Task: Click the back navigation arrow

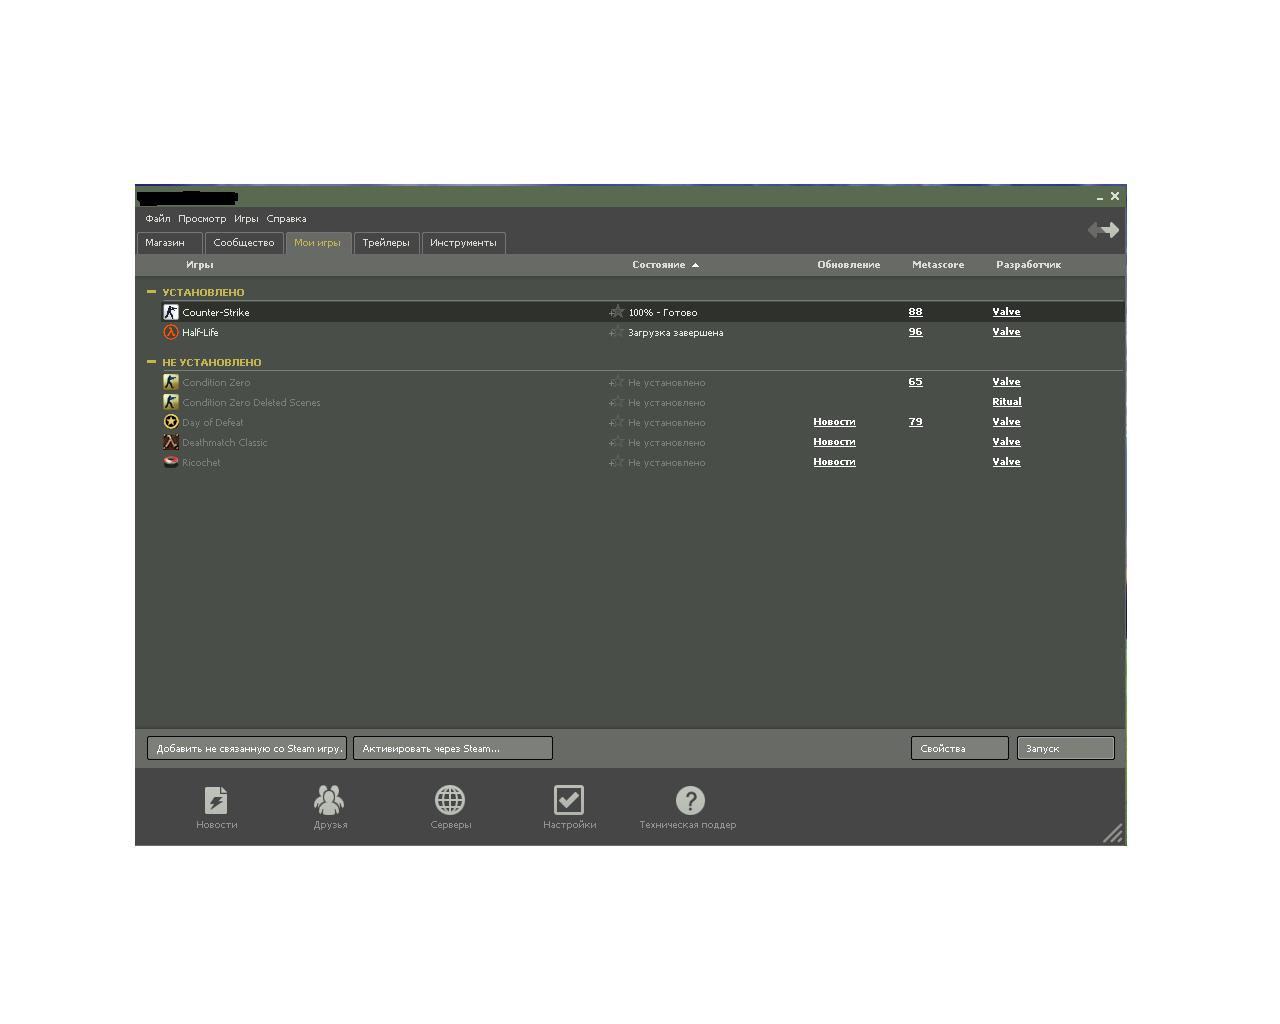Action: click(x=1094, y=230)
